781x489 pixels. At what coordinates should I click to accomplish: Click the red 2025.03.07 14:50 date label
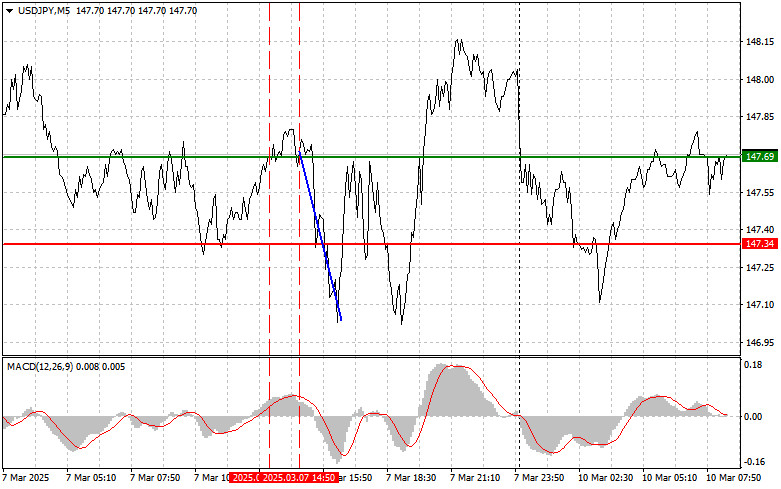(x=297, y=479)
